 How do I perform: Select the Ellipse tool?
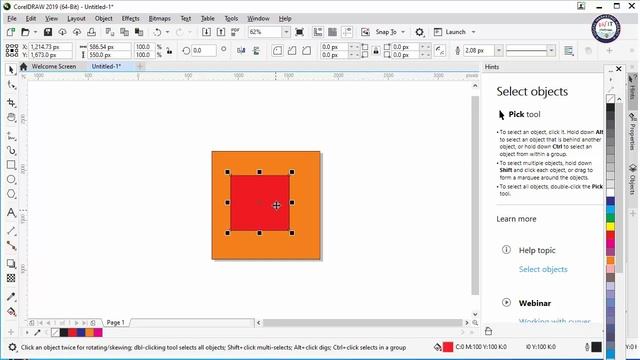coord(11,180)
